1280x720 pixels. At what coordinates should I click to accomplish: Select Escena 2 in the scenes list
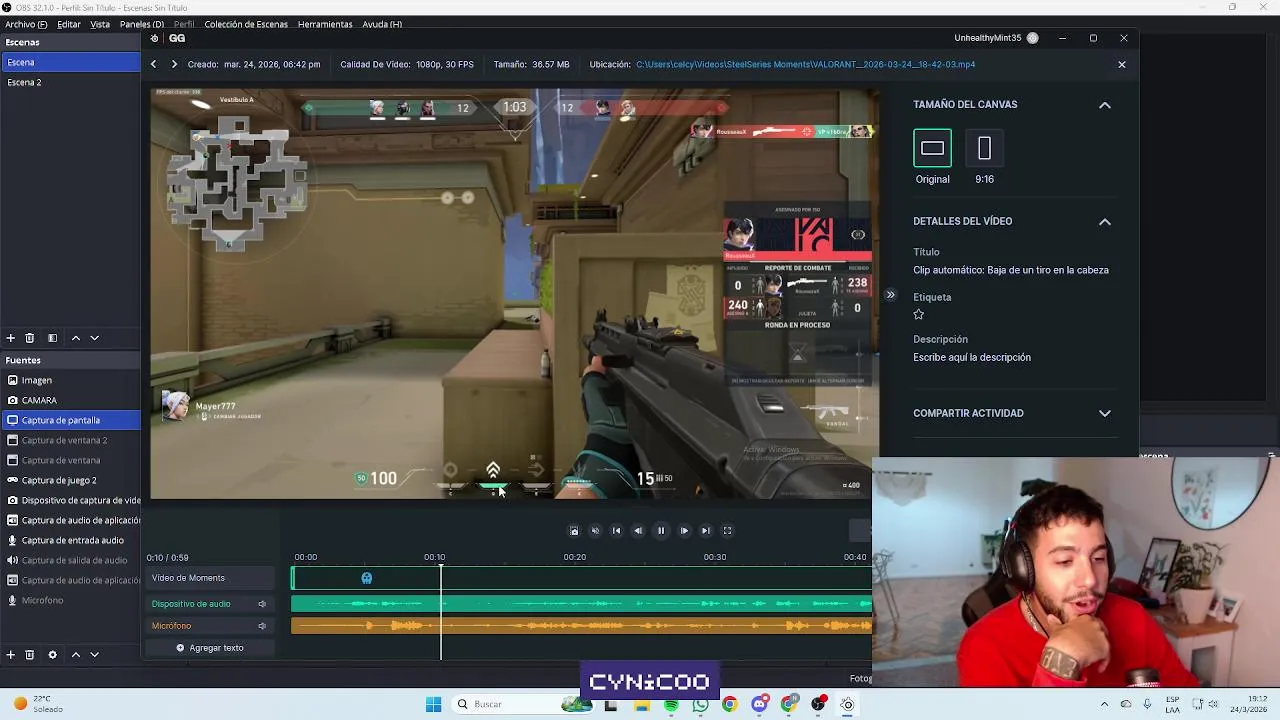(x=70, y=82)
